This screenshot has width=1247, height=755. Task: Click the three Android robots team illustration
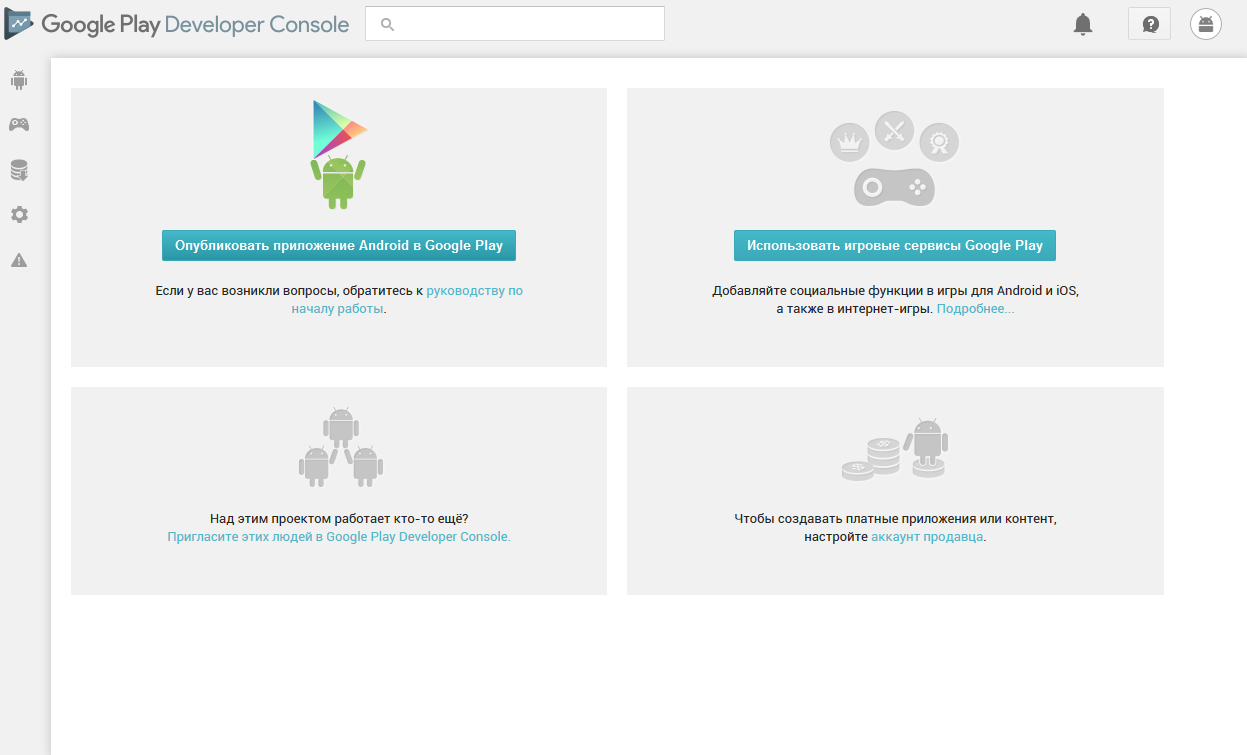[340, 447]
